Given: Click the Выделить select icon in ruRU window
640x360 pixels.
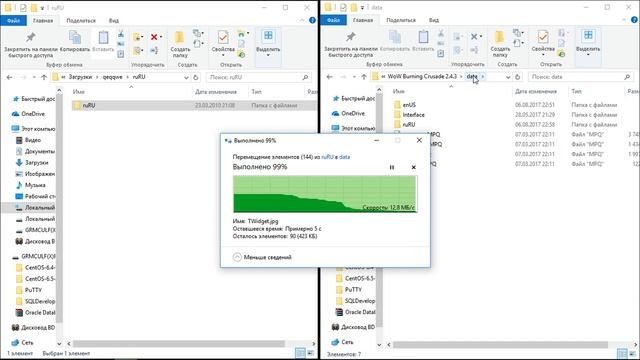Looking at the screenshot, I should coord(268,36).
